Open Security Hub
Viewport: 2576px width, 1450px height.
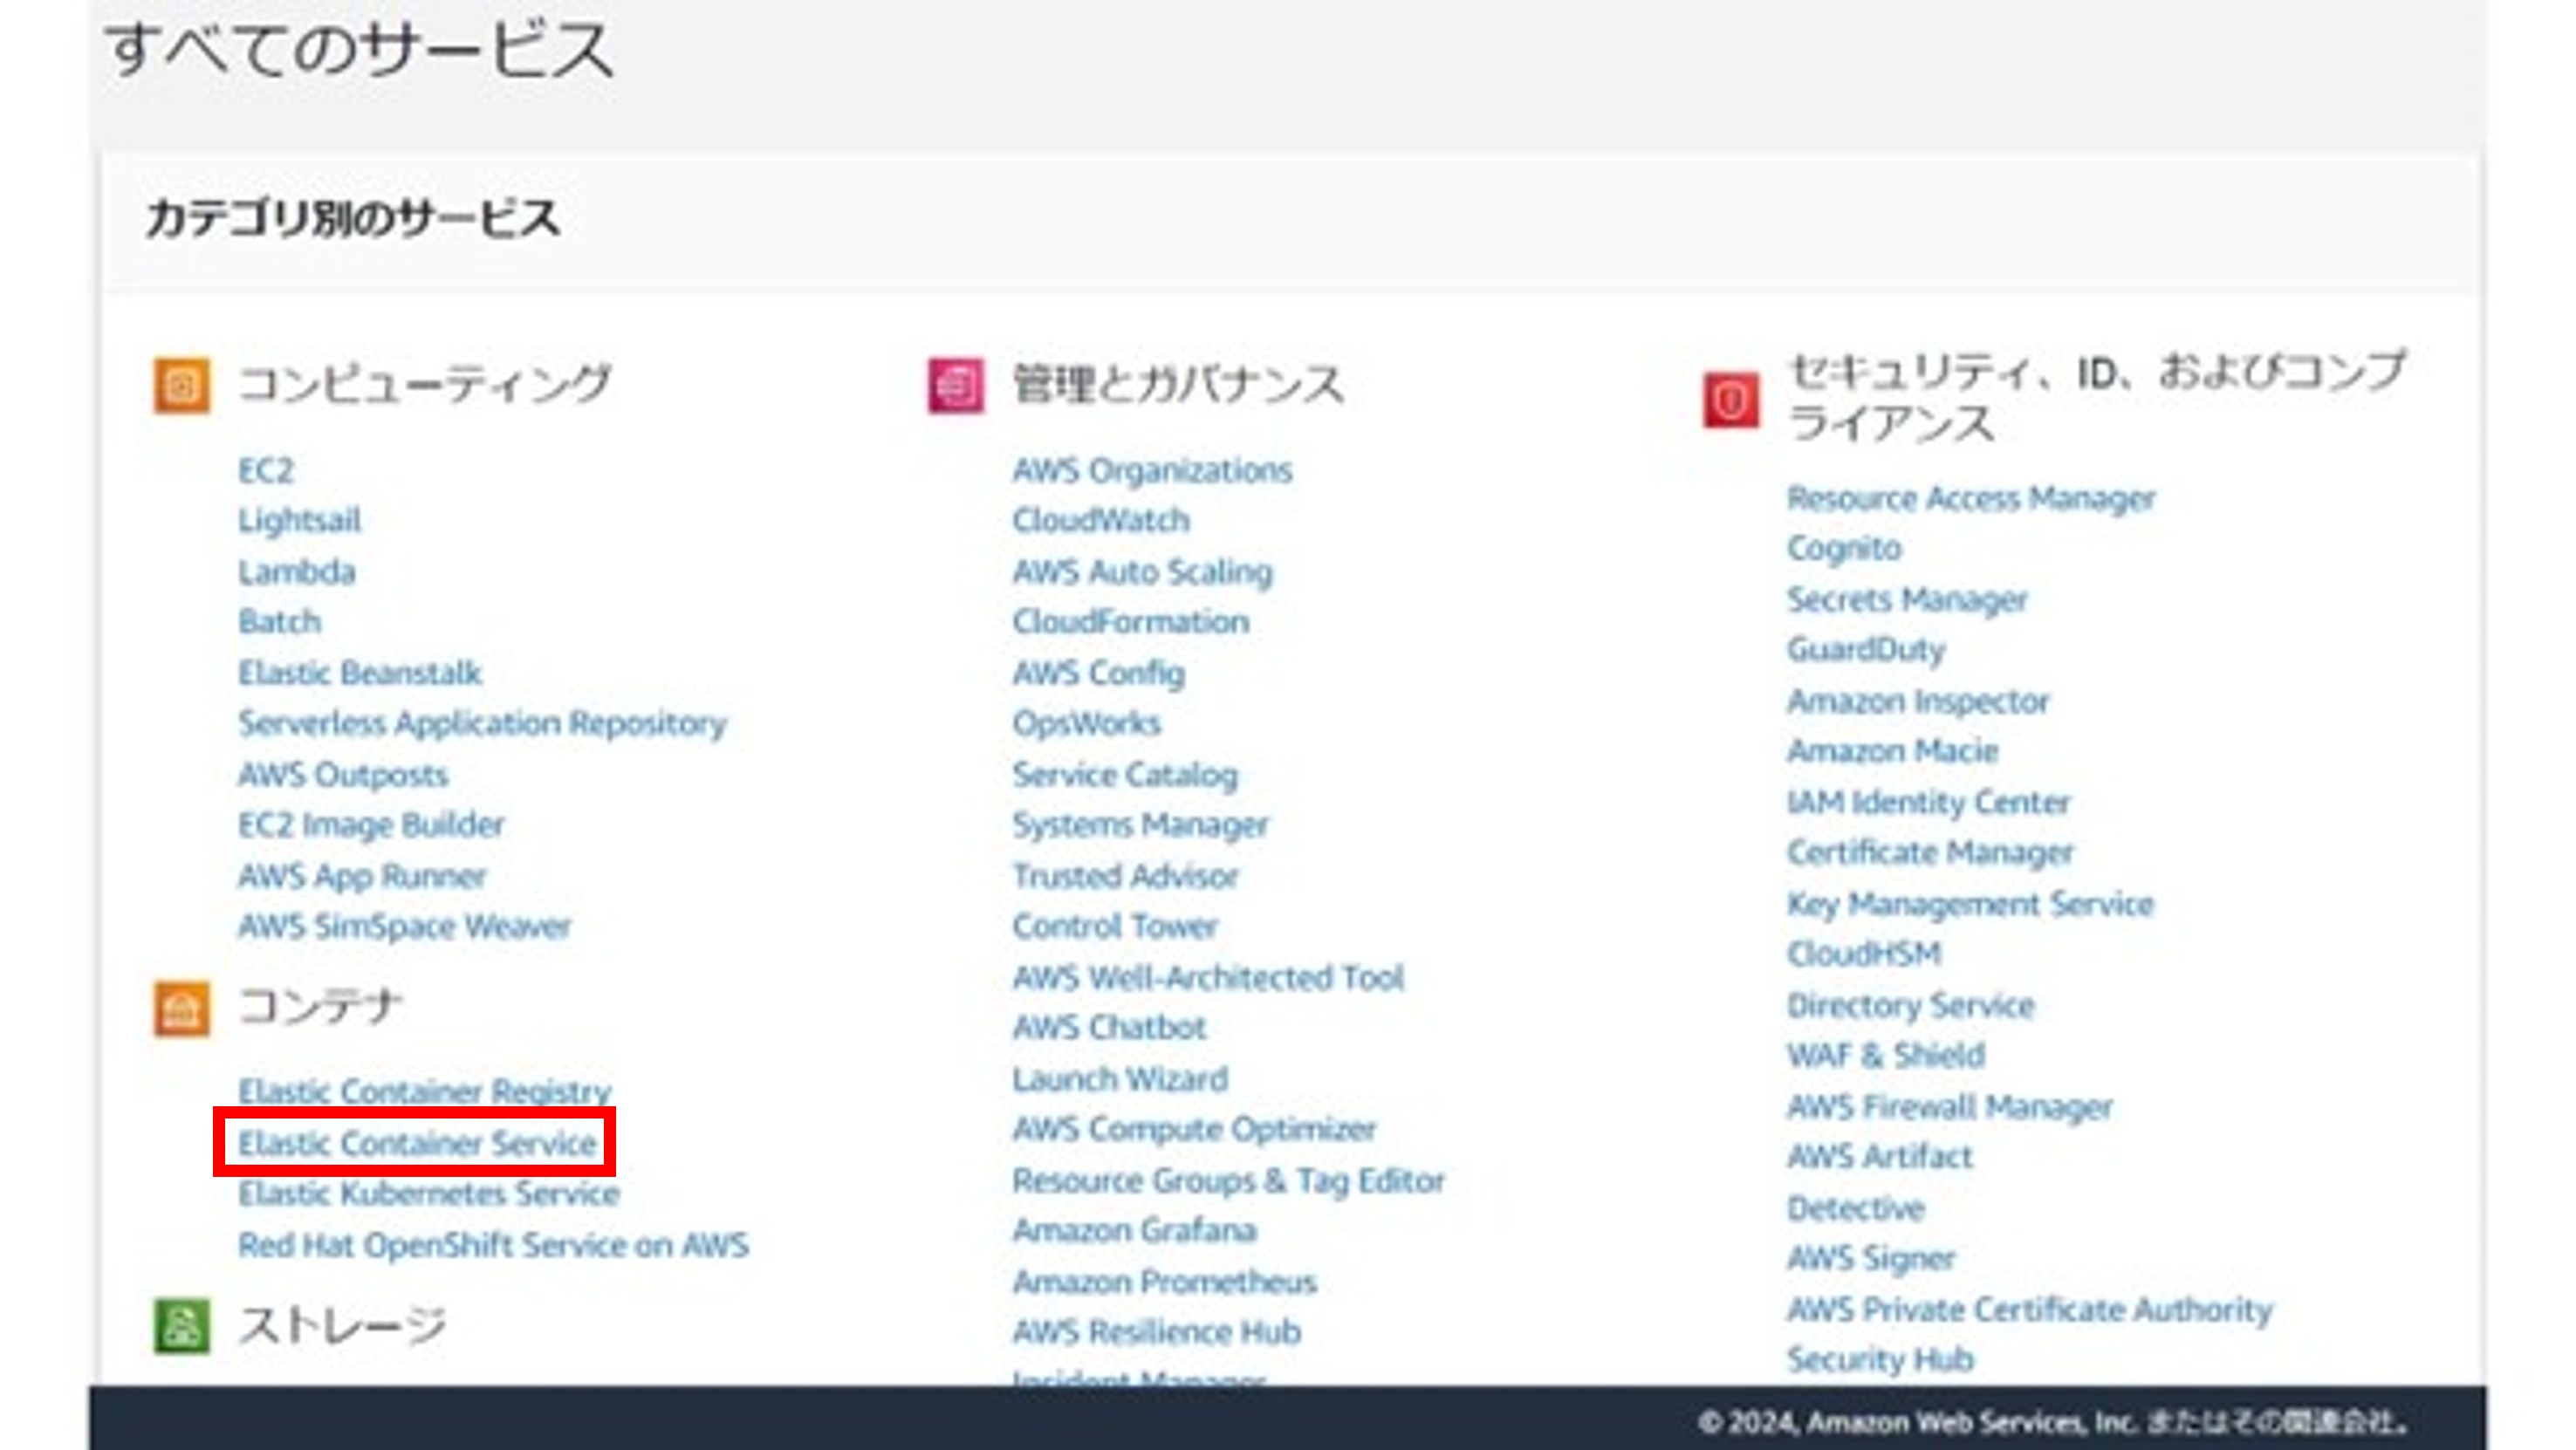pyautogui.click(x=1880, y=1361)
